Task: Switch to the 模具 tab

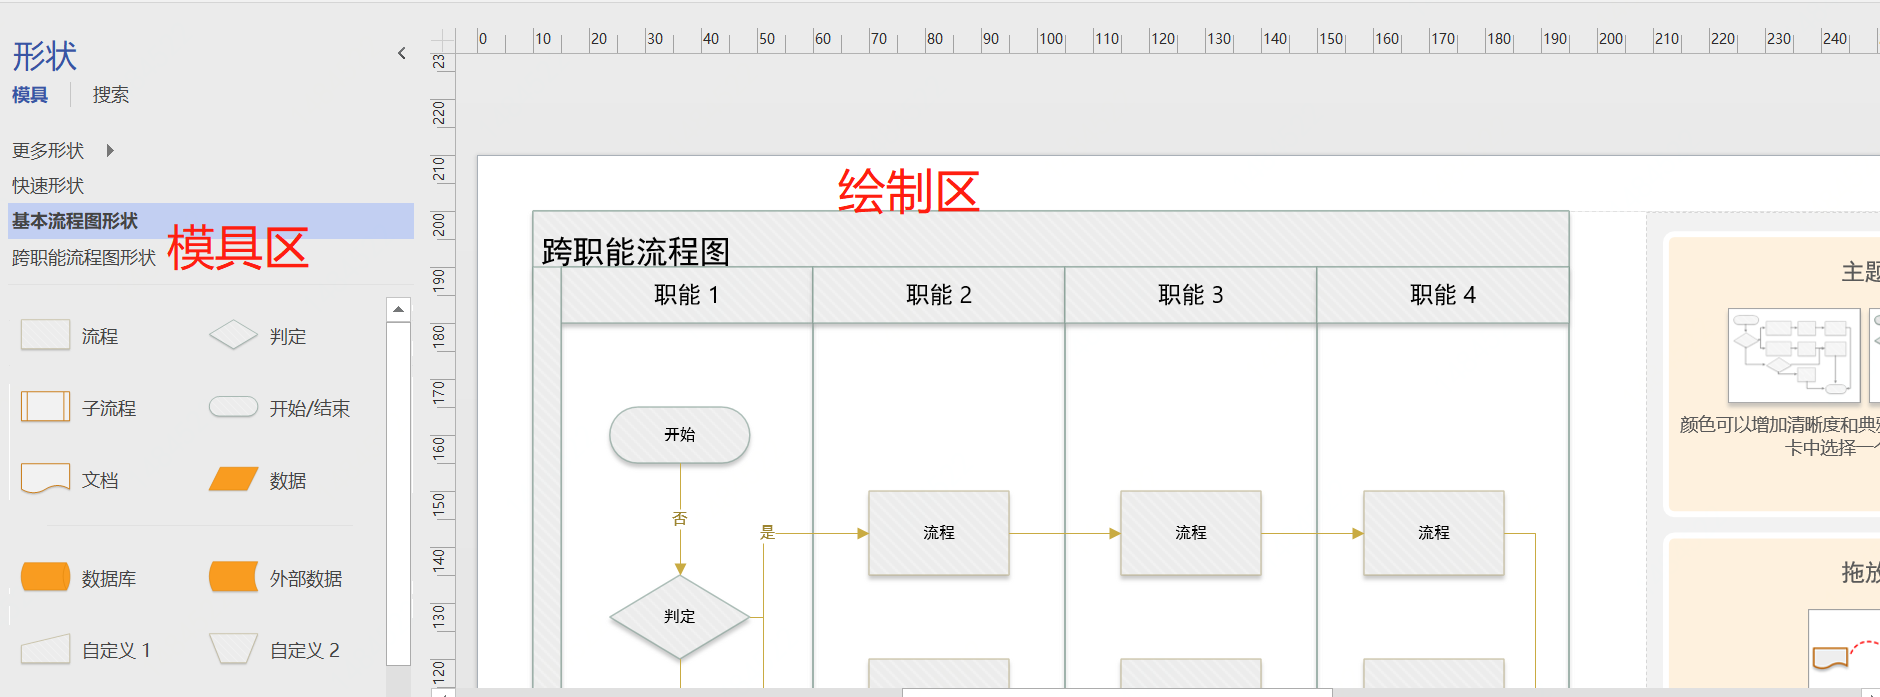Action: [x=30, y=95]
